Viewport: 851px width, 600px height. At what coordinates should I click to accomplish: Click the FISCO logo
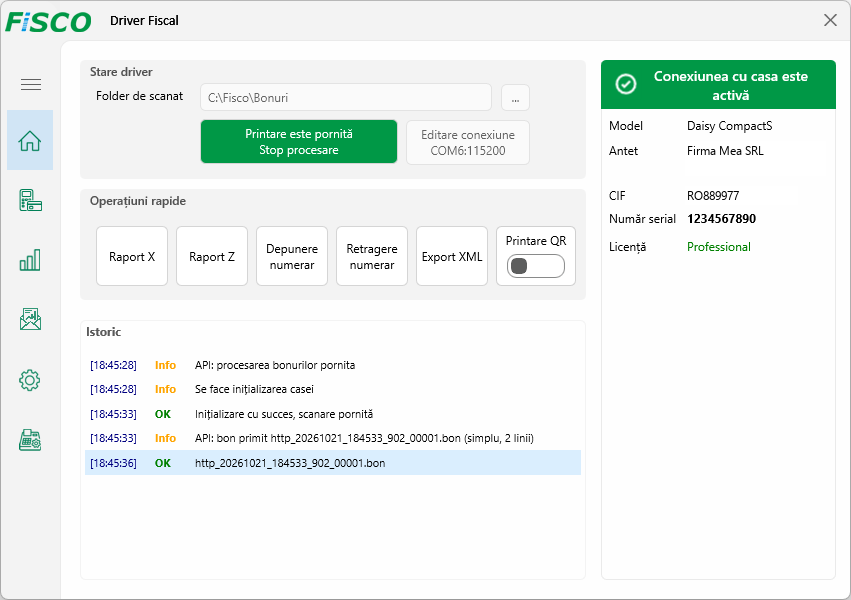point(48,22)
